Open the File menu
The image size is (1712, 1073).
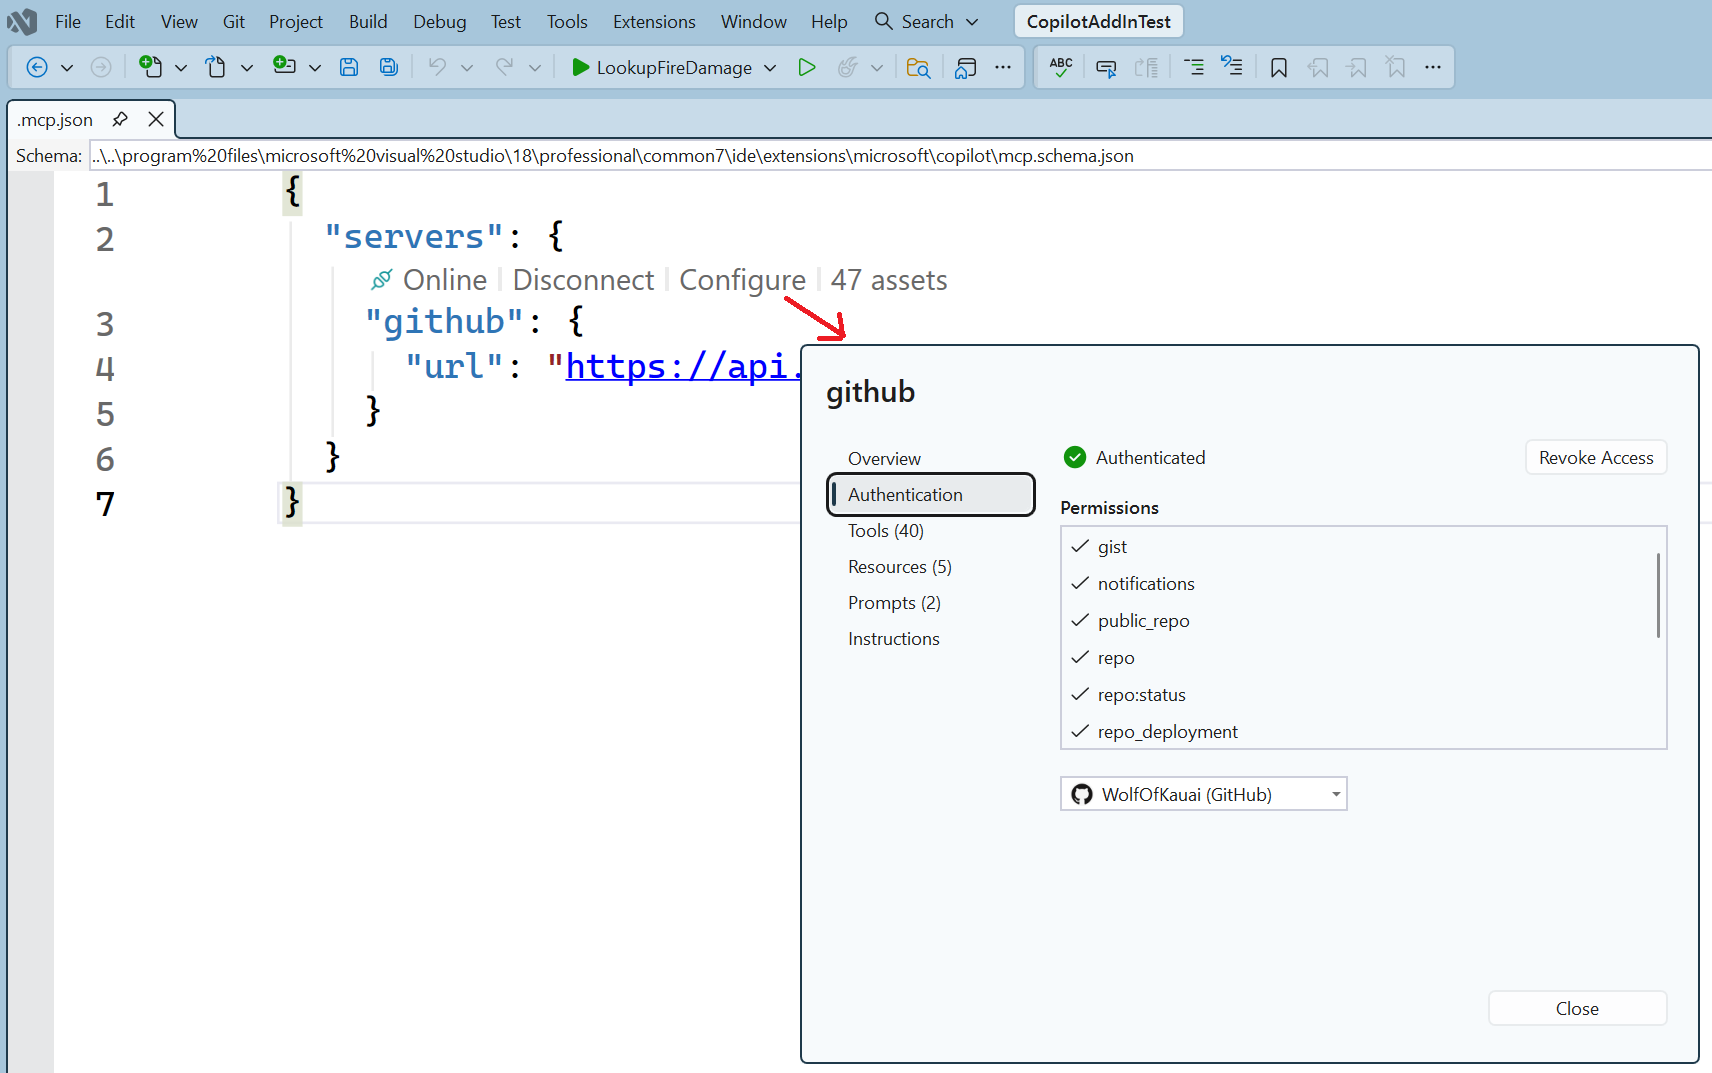68,21
